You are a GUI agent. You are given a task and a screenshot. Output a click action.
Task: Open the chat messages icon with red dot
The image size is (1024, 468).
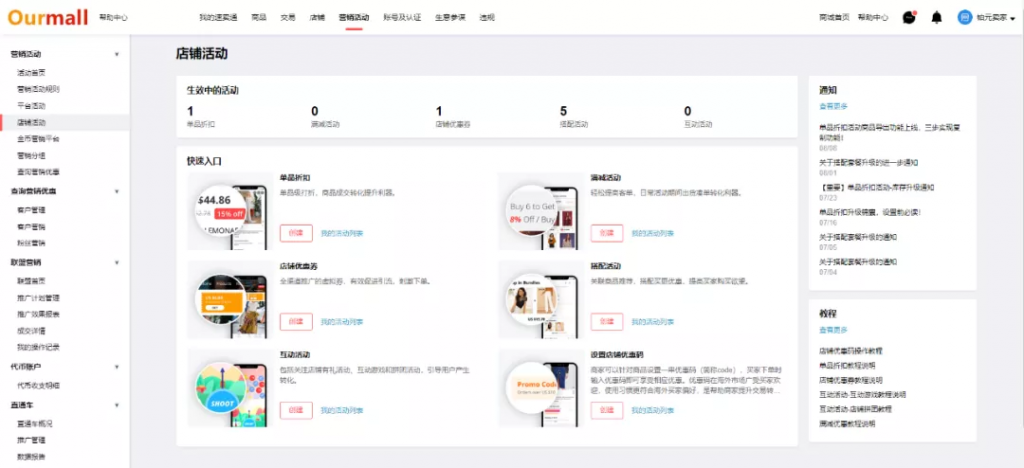[908, 17]
